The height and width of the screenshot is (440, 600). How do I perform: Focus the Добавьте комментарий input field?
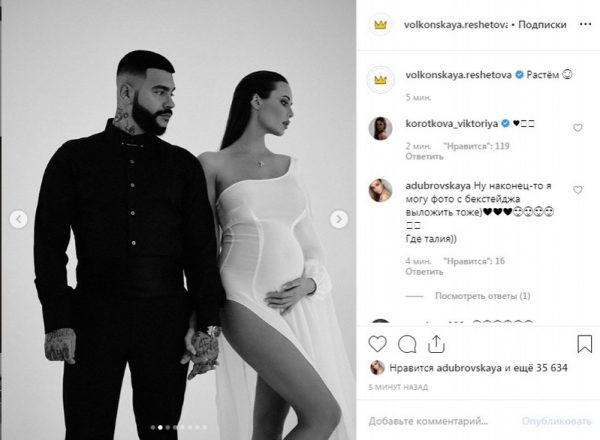pyautogui.click(x=442, y=421)
